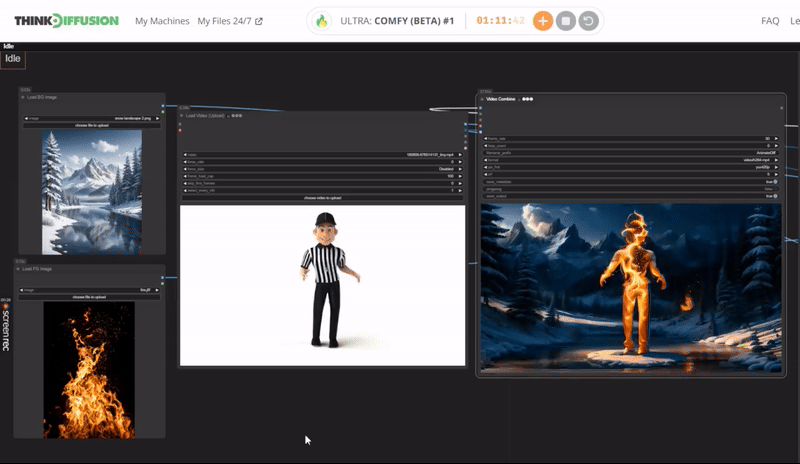Collapse the Load Video (Upload) node dot
This screenshot has width=800, height=464.
click(x=182, y=115)
